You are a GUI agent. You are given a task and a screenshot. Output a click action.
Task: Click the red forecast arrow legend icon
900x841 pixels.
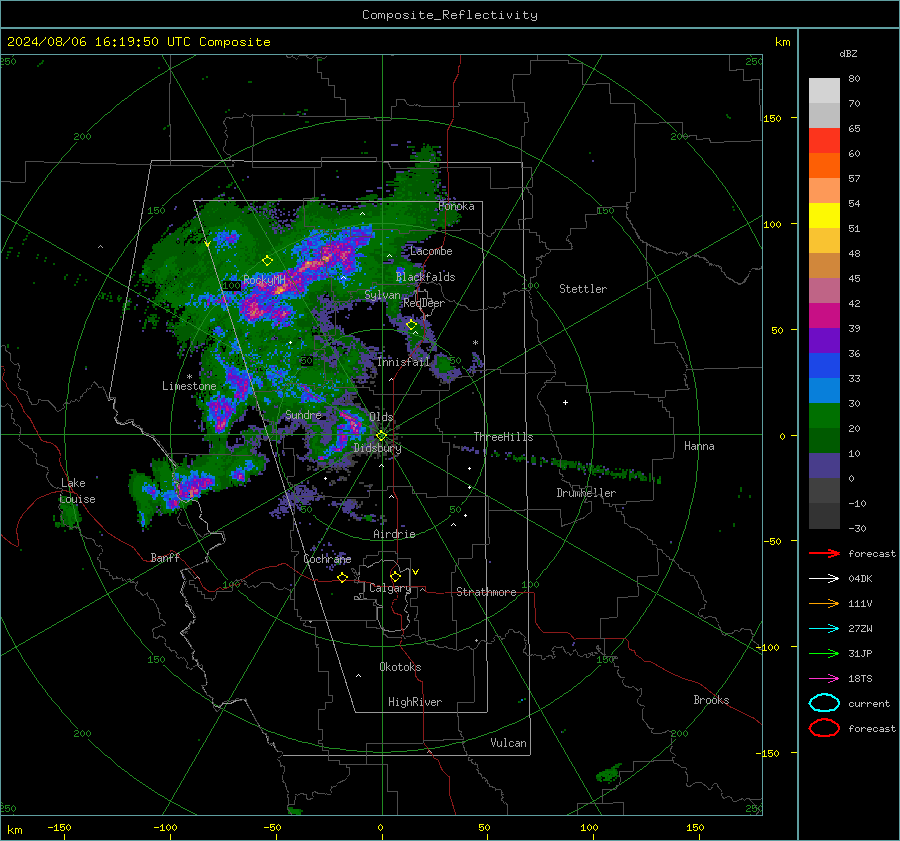pos(824,553)
